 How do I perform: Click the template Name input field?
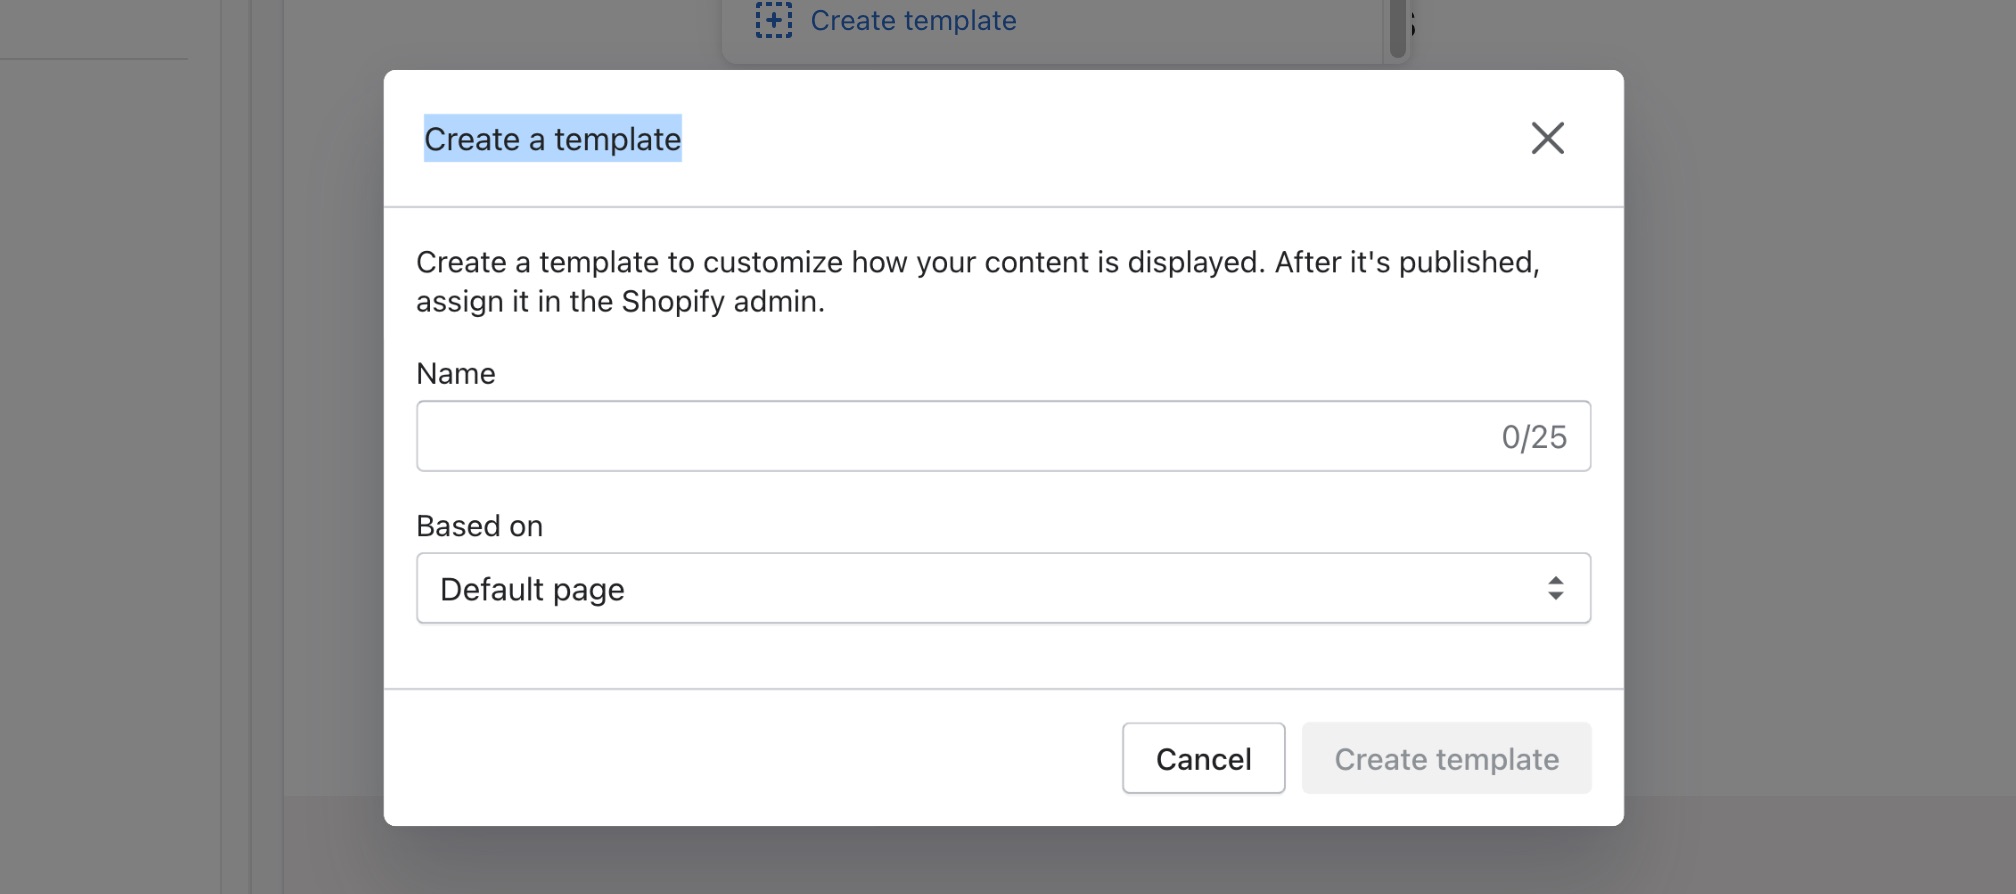click(x=1003, y=436)
